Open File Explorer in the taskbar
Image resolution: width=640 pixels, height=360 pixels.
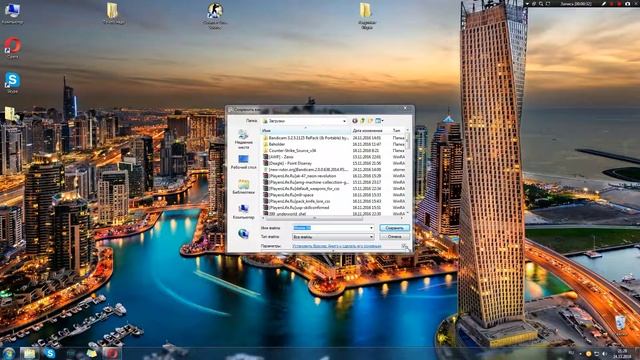click(x=29, y=353)
